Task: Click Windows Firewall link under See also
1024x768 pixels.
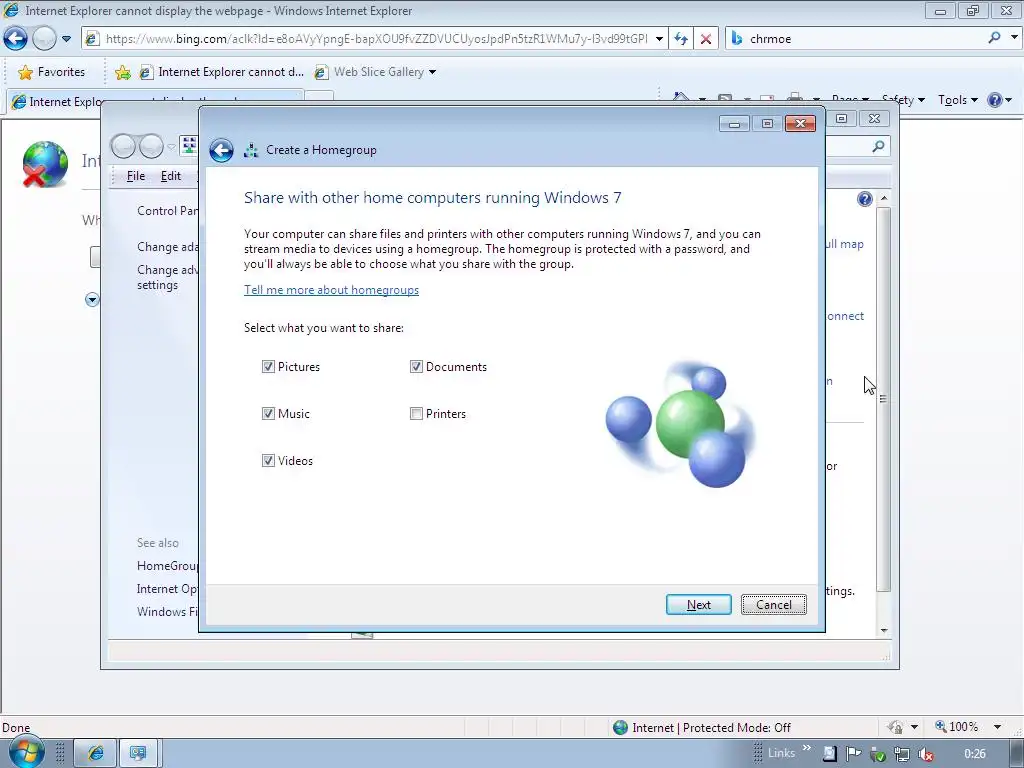Action: click(x=167, y=611)
